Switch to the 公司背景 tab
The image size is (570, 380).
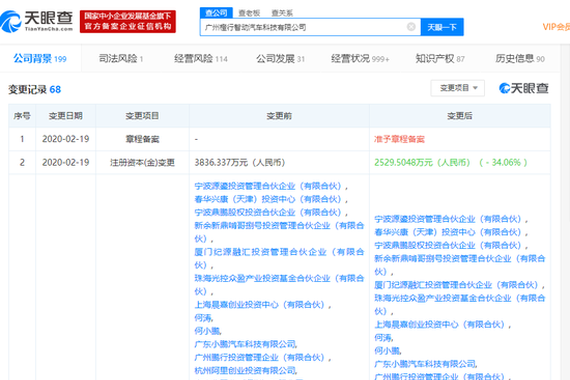[40, 59]
